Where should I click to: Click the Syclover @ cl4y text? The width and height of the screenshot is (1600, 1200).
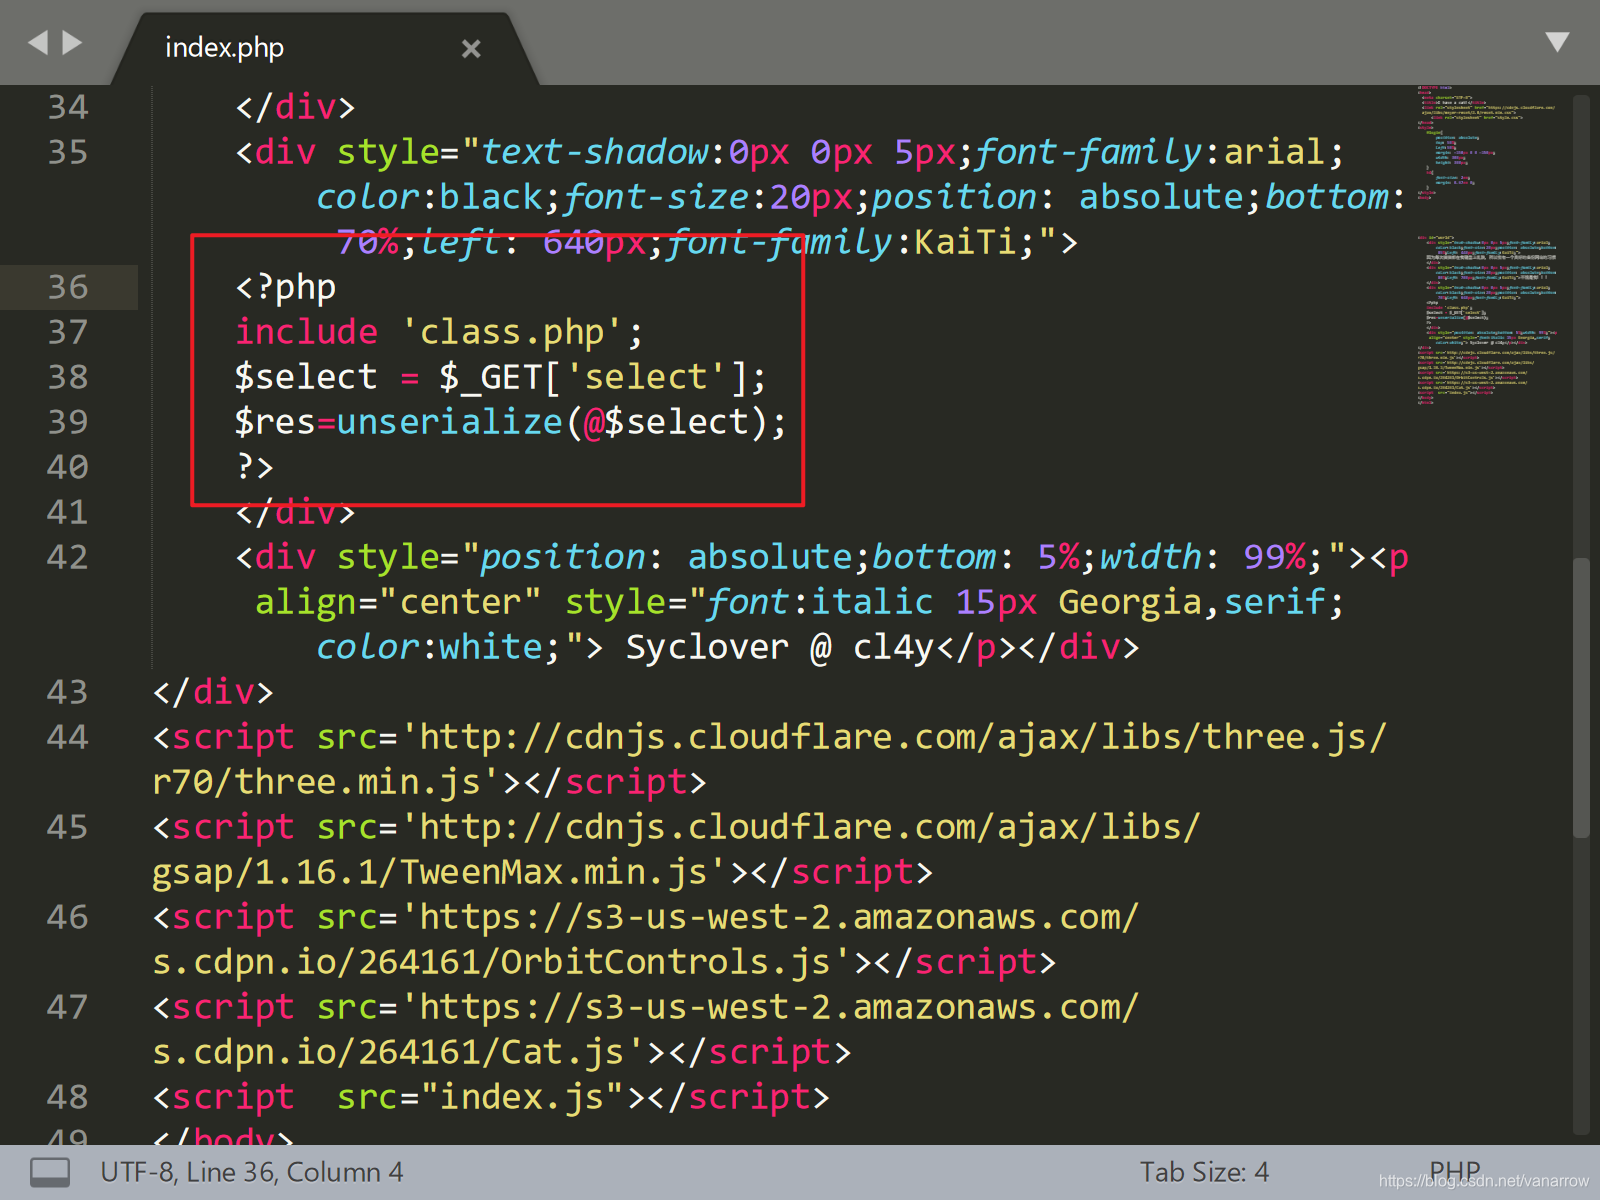click(x=780, y=648)
